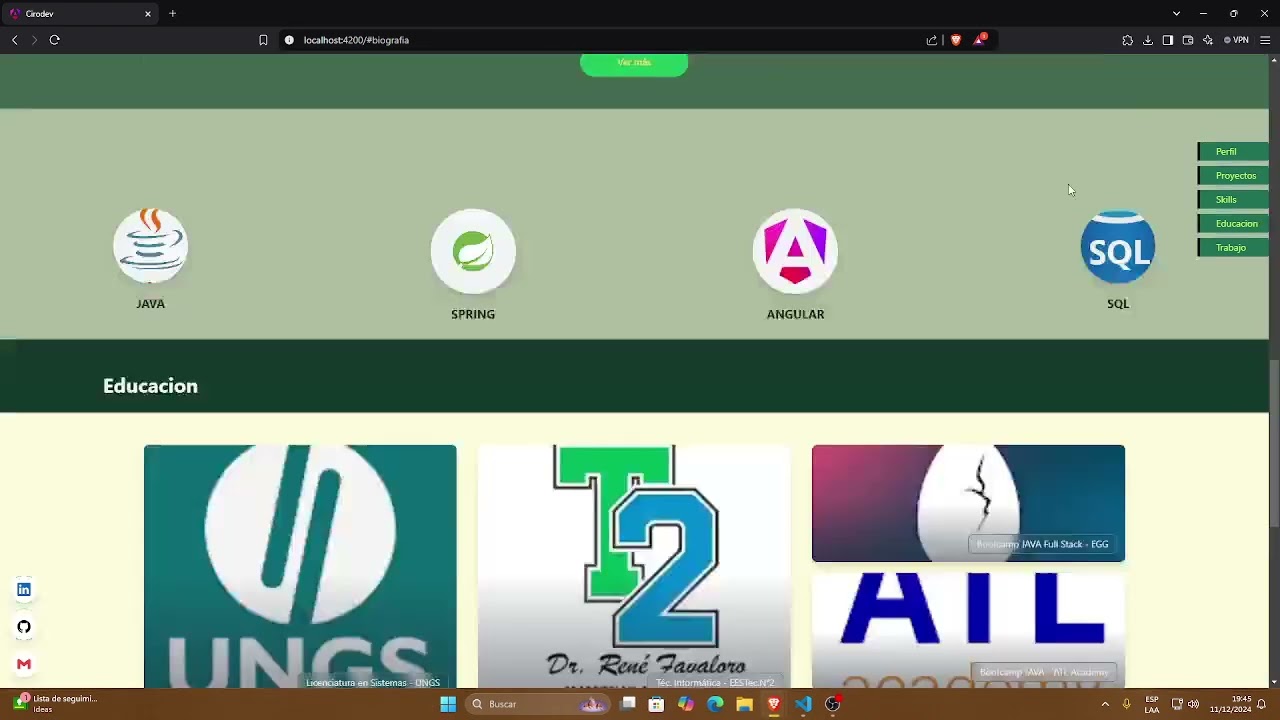Expand the tab search dropdown arrow
Viewport: 1280px width, 720px height.
pos(1176,13)
